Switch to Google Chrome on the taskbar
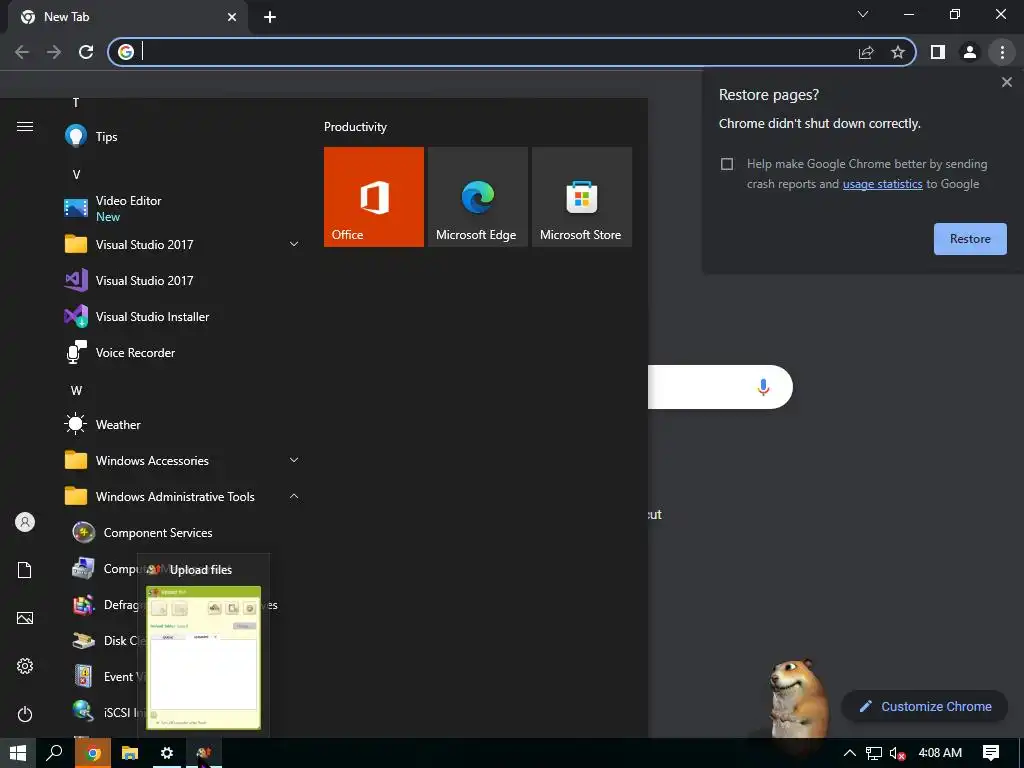1024x768 pixels. 93,753
